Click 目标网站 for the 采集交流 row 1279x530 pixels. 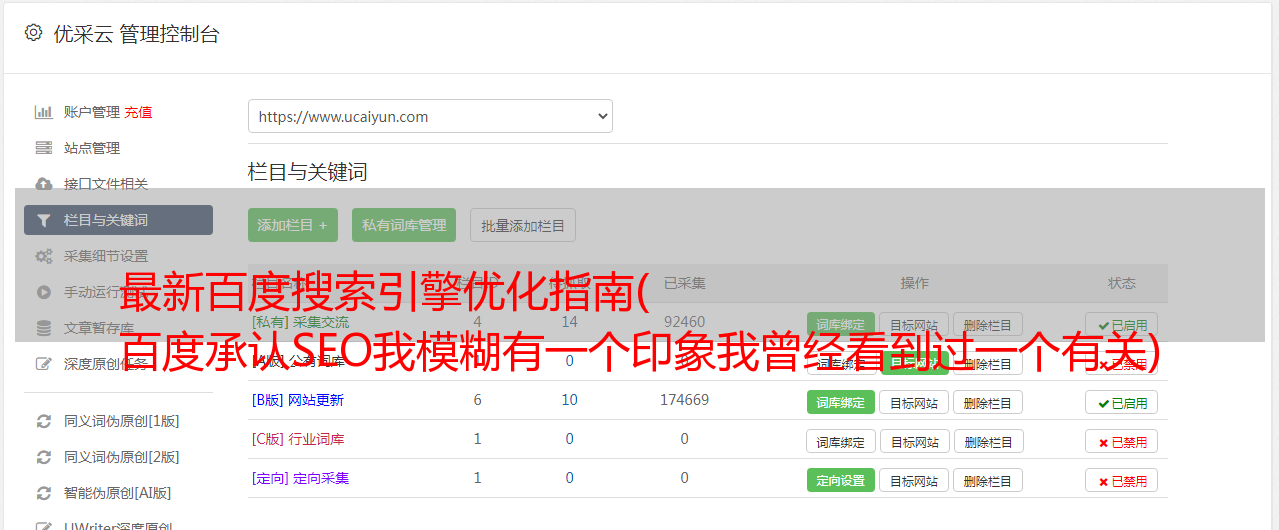tap(915, 324)
